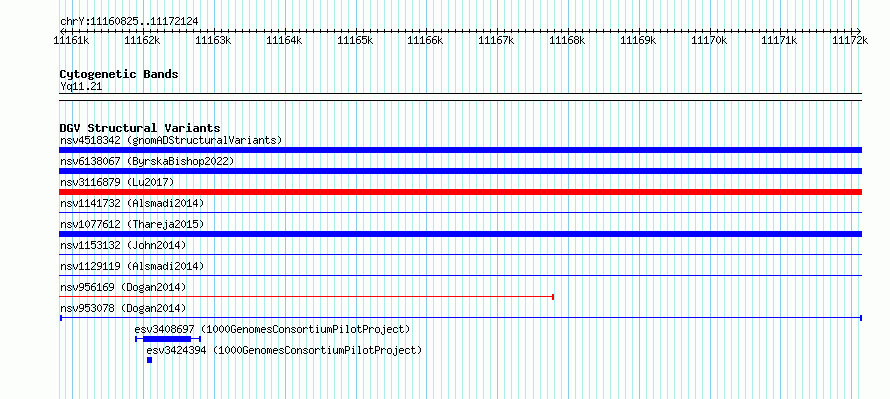Viewport: 890px width, 399px height.
Task: Click the 11163k ruler label
Action: pos(213,40)
